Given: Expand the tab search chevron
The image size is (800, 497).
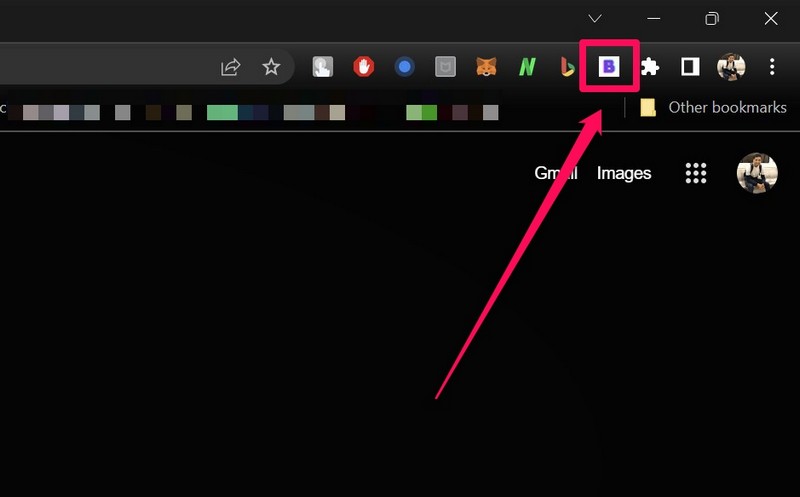Looking at the screenshot, I should tap(595, 19).
